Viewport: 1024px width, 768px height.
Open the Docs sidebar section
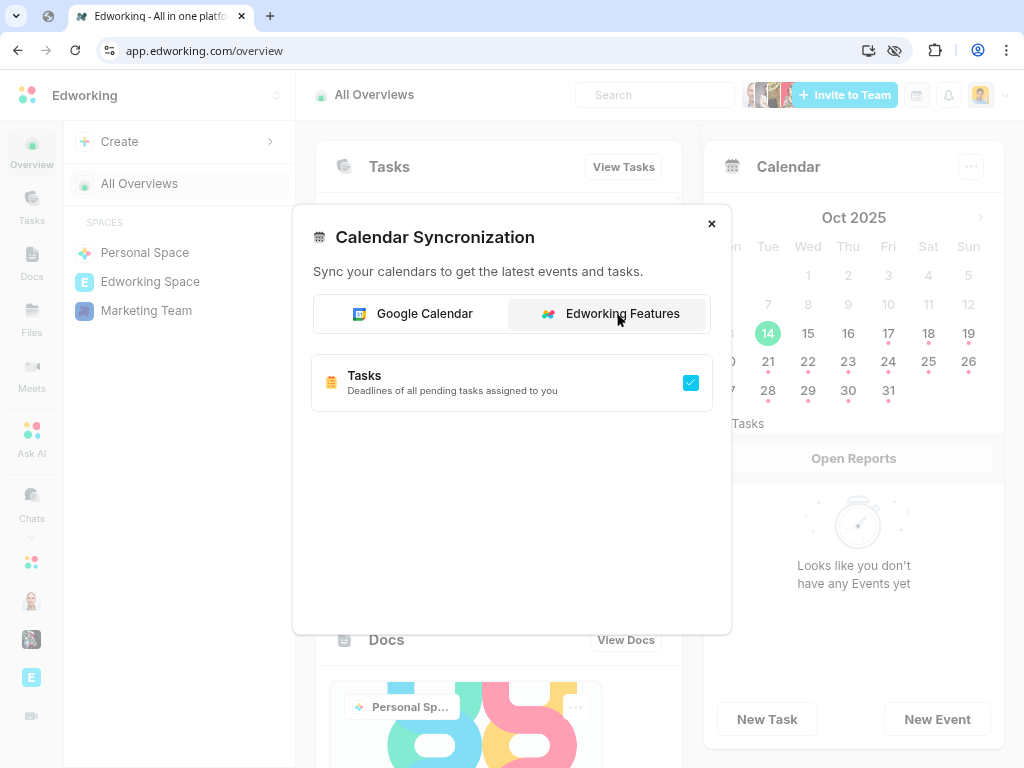[32, 262]
